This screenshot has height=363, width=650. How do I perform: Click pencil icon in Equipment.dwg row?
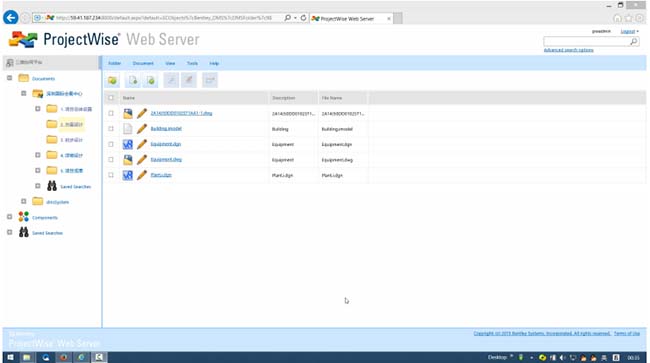[x=142, y=160]
